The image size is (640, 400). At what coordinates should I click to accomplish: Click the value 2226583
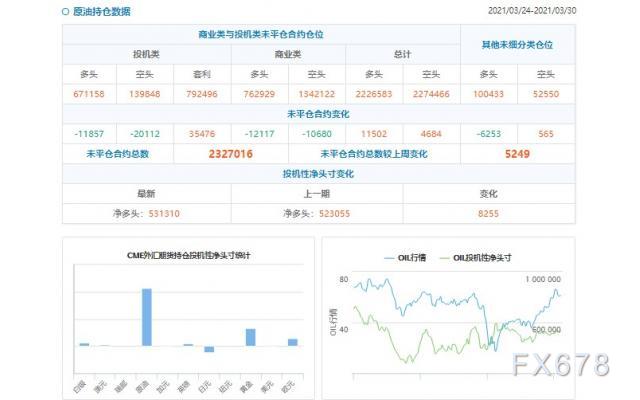point(374,94)
